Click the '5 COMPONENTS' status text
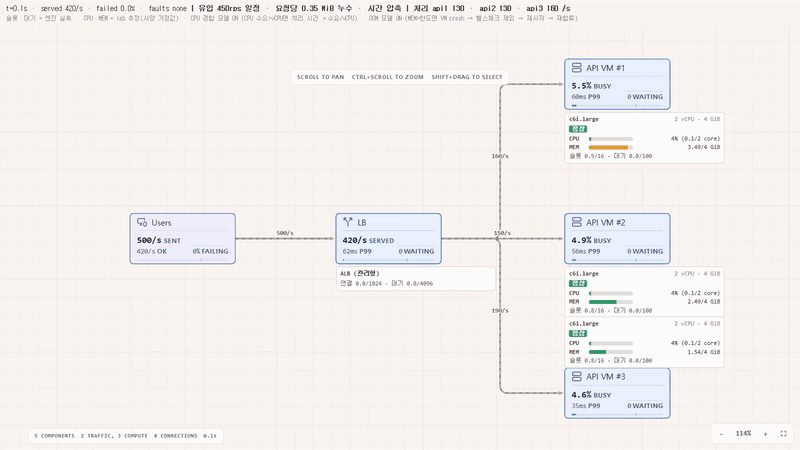The height and width of the screenshot is (450, 800). point(54,436)
